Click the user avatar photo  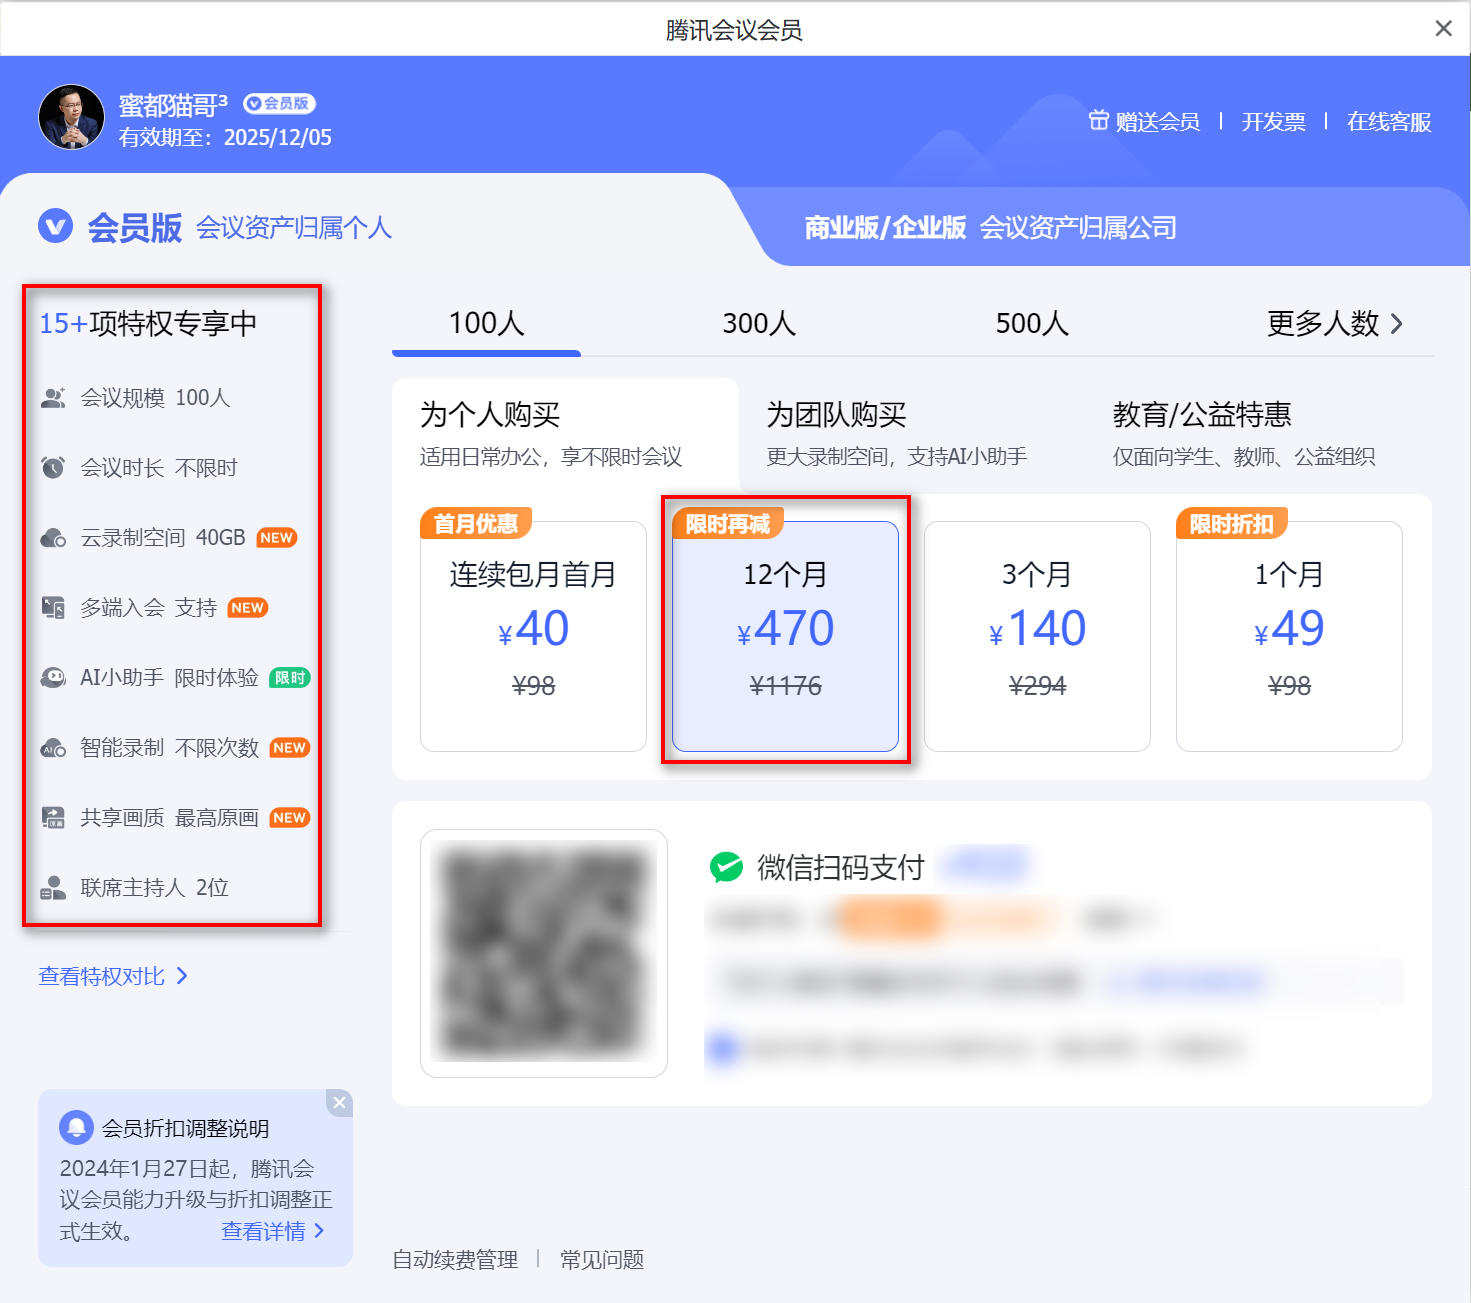71,117
